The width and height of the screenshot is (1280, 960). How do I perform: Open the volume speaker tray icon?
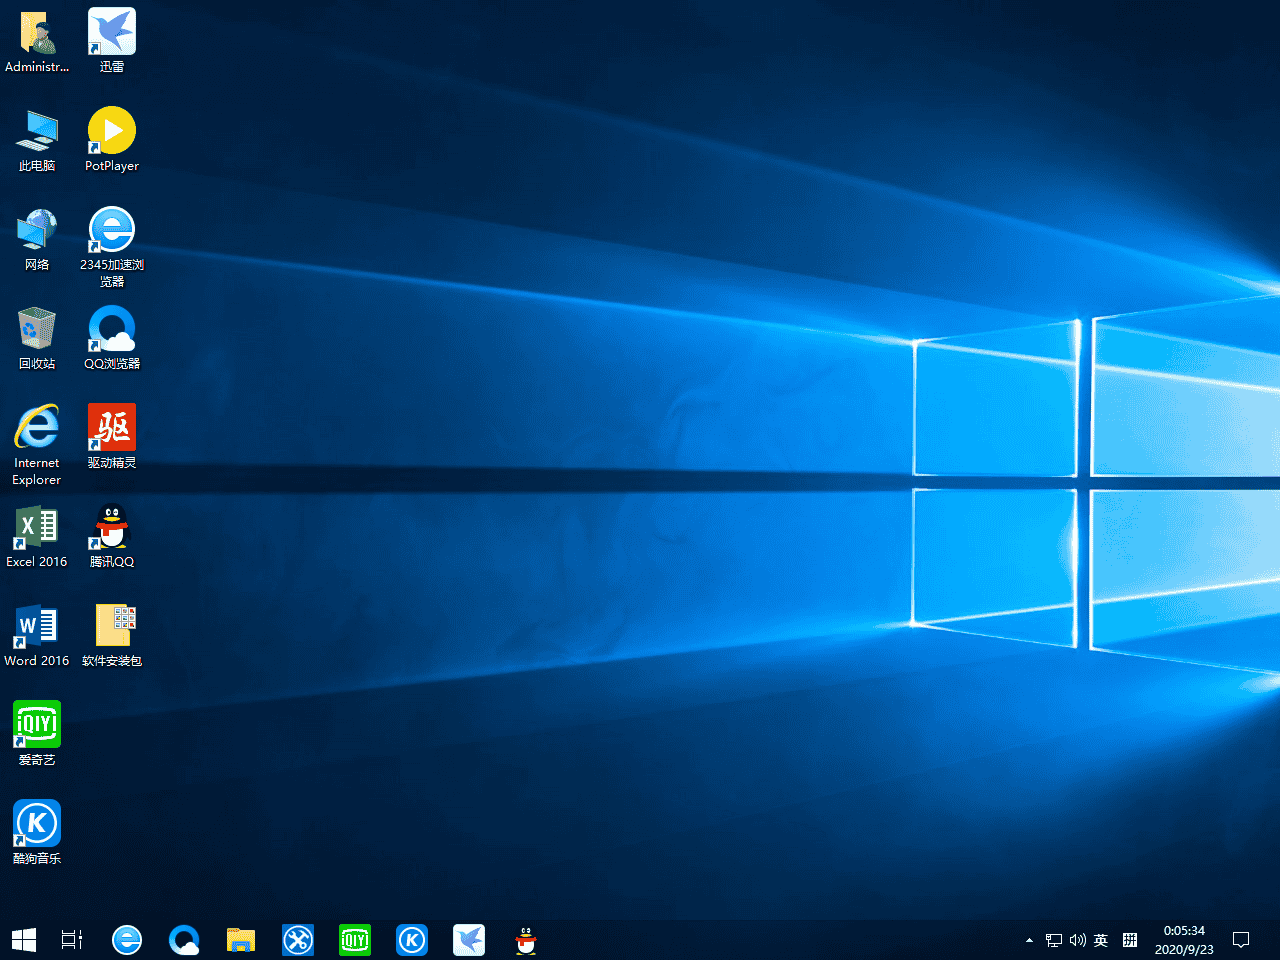[1078, 940]
